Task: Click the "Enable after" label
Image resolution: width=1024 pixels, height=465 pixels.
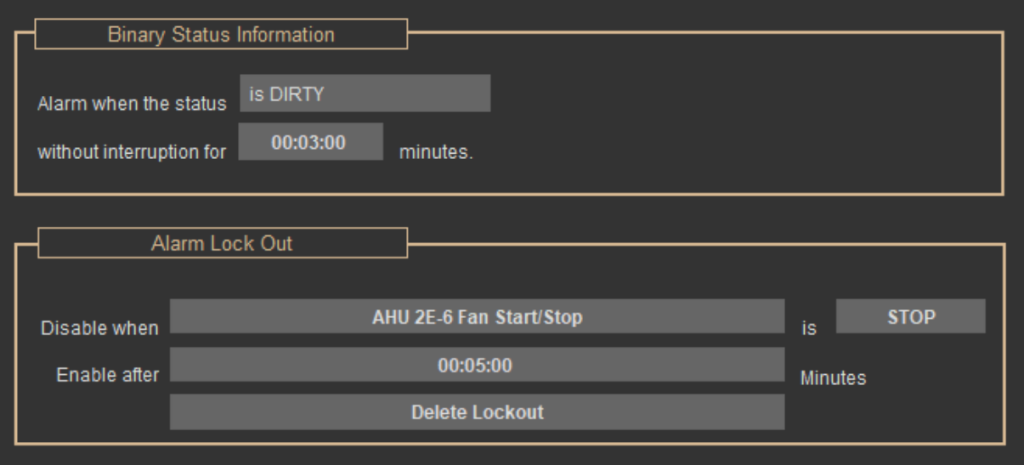Action: tap(107, 375)
